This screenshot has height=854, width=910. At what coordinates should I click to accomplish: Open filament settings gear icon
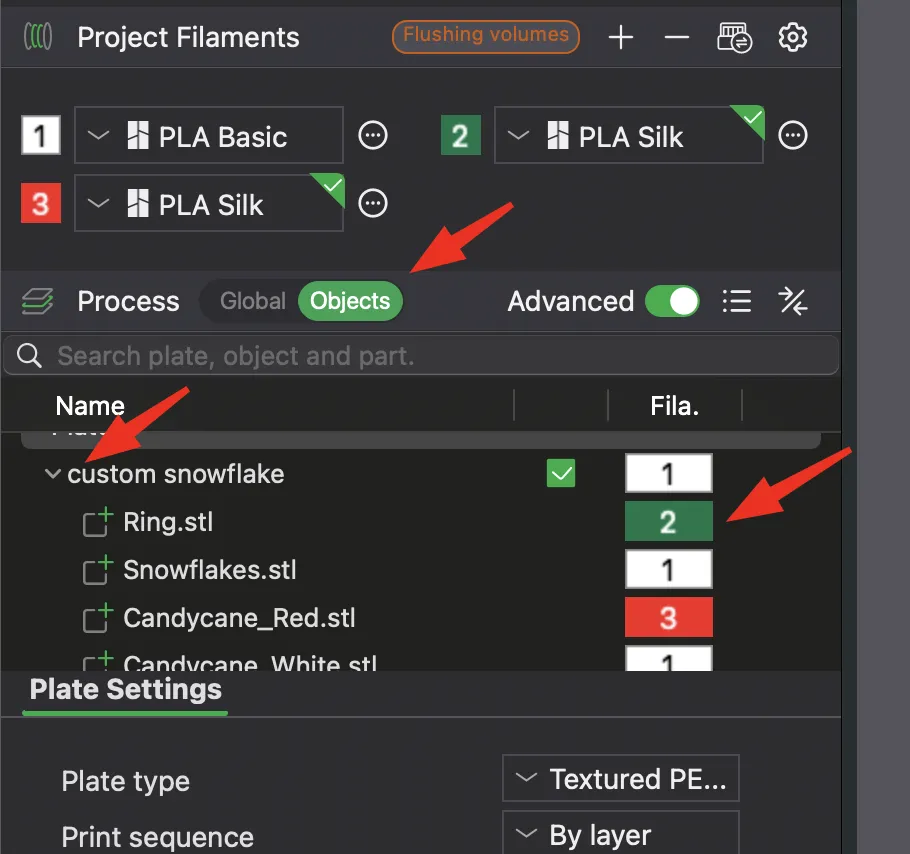[793, 38]
